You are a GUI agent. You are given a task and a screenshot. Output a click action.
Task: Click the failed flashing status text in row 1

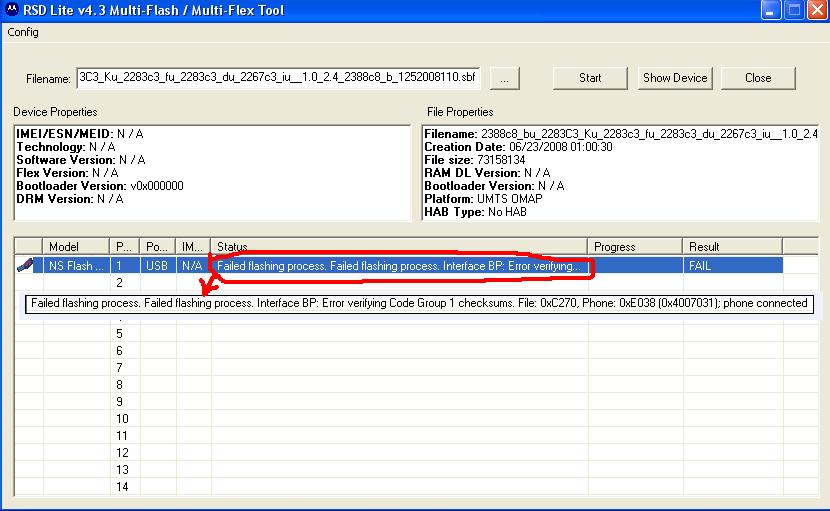[399, 266]
